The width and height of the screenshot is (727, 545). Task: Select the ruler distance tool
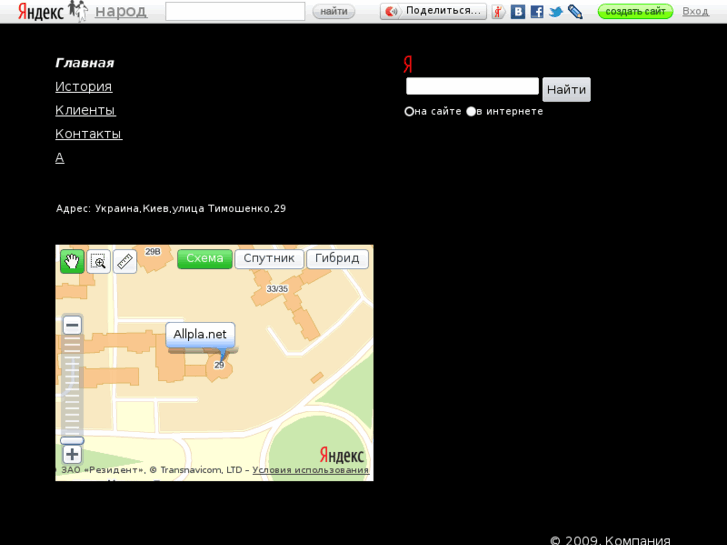click(x=125, y=262)
